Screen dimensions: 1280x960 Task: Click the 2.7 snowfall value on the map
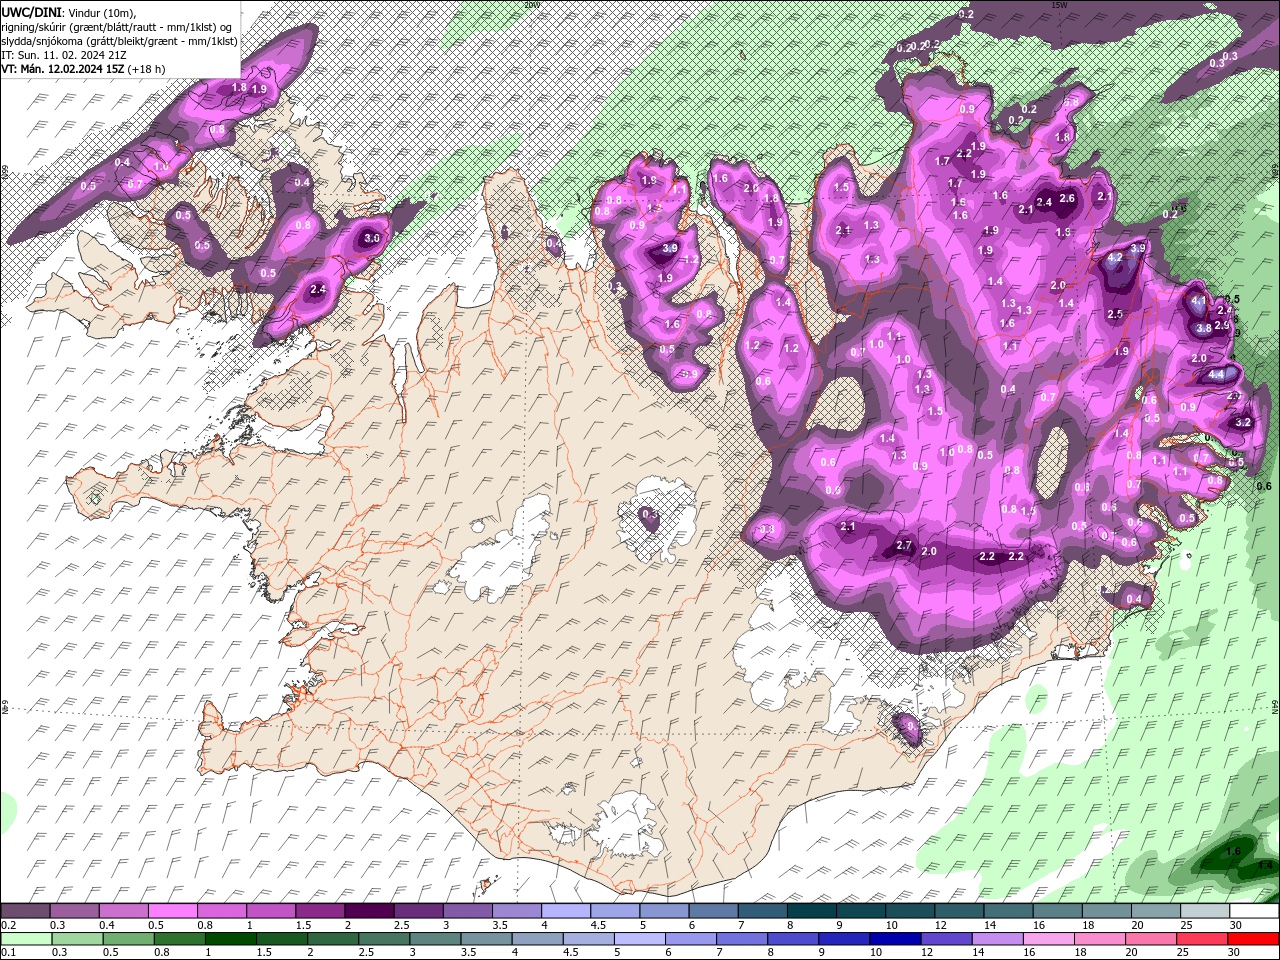(x=904, y=546)
